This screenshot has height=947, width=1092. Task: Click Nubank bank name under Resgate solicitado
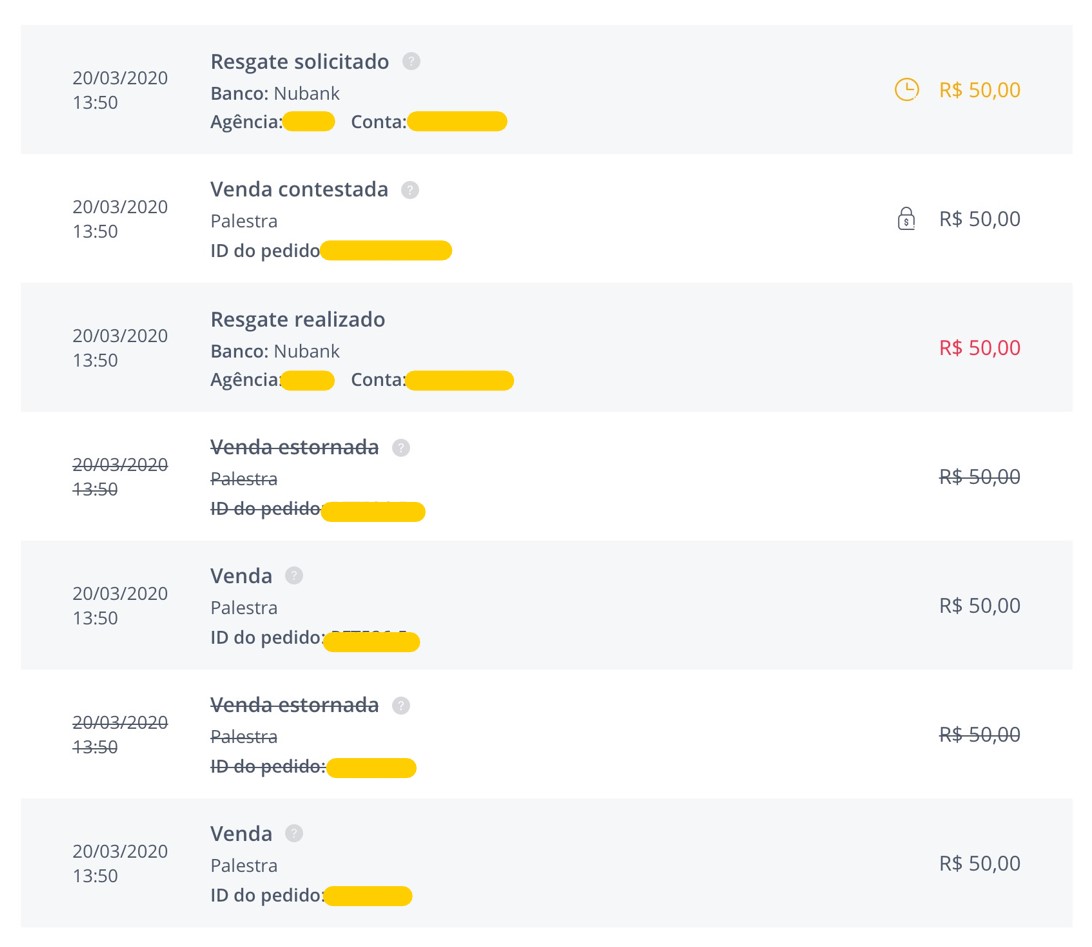pyautogui.click(x=306, y=93)
